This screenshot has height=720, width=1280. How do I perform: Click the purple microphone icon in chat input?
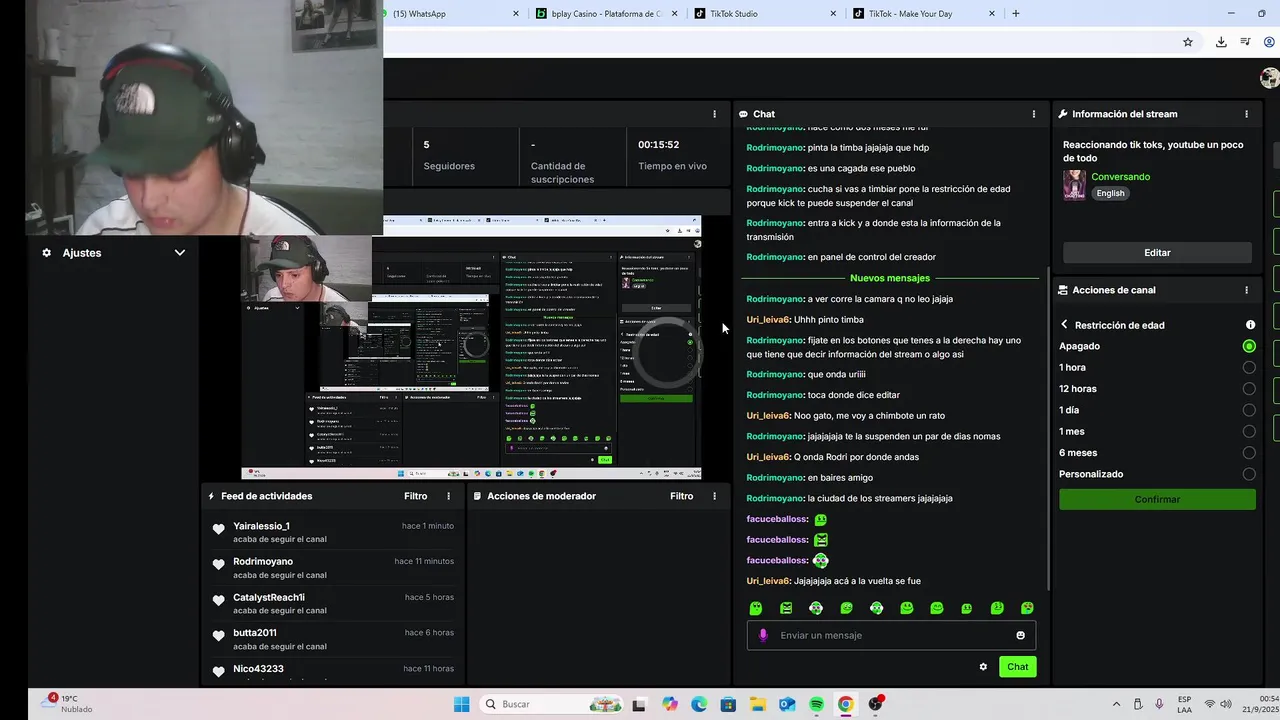(763, 635)
